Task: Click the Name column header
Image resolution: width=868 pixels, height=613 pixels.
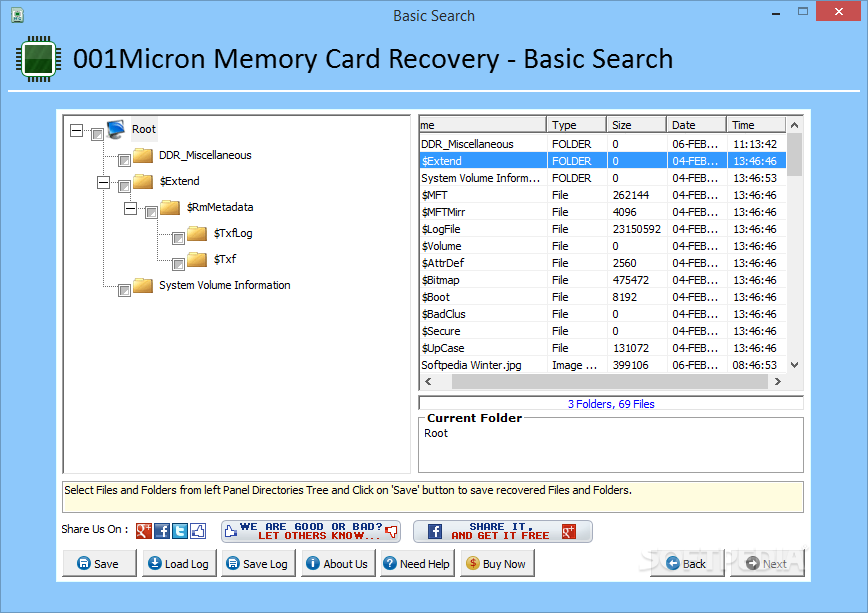Action: (x=483, y=125)
